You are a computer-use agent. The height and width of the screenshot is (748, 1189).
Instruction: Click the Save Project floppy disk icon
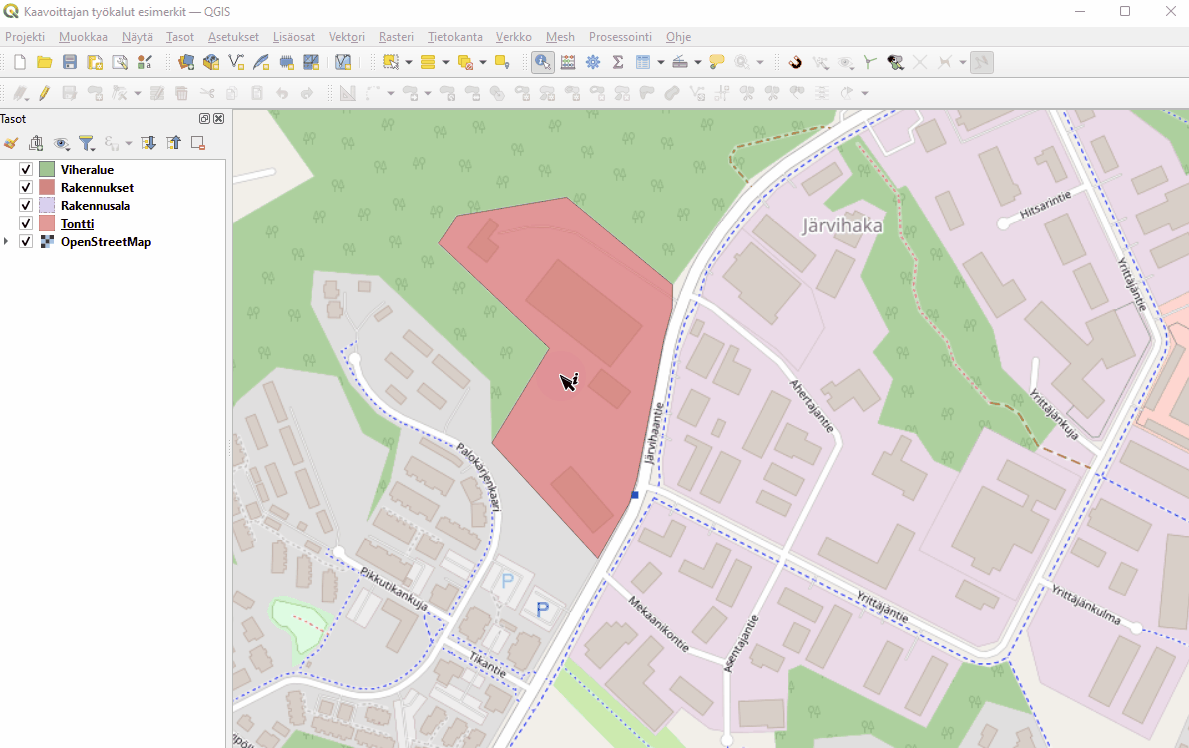[70, 62]
